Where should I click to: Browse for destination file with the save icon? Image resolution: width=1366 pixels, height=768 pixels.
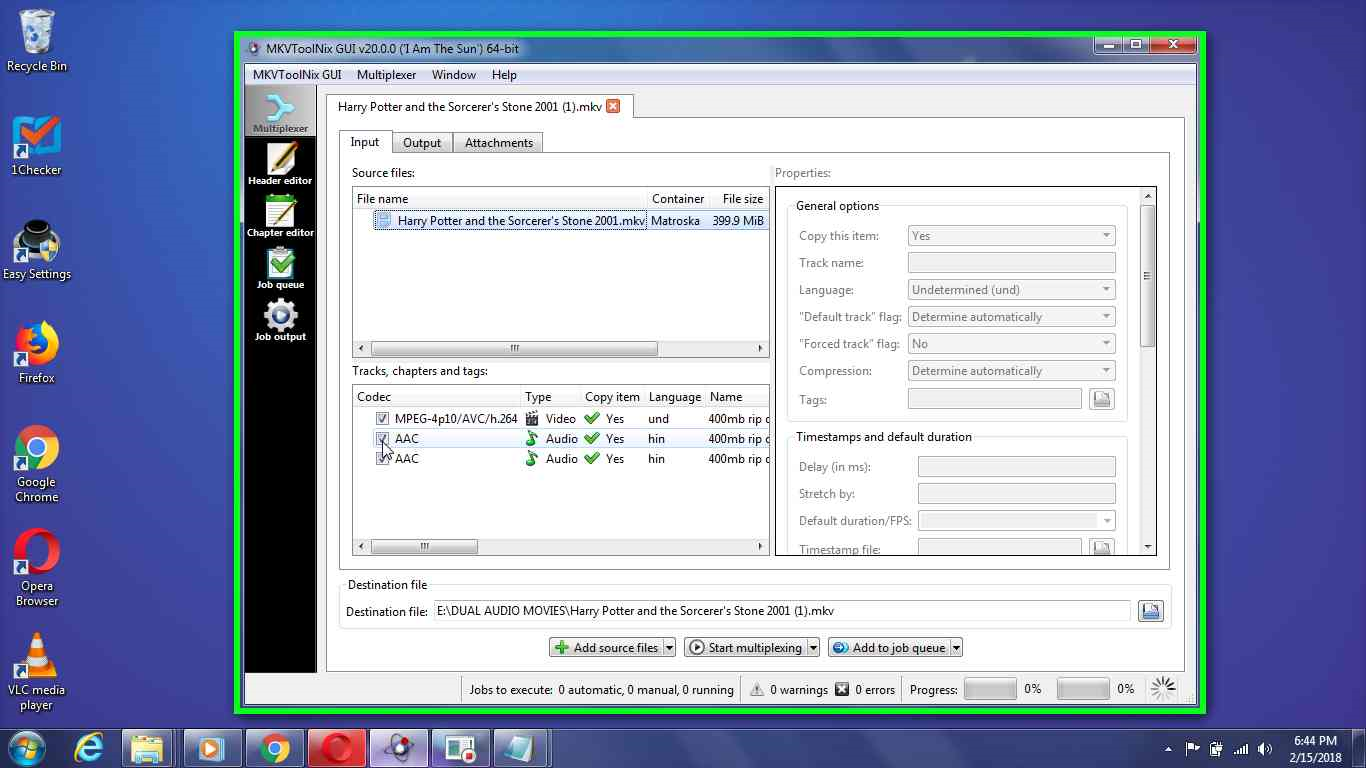1150,611
